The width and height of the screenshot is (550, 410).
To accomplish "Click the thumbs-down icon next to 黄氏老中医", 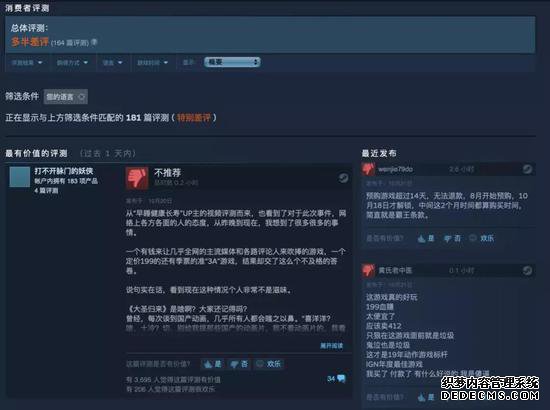I will 368,270.
